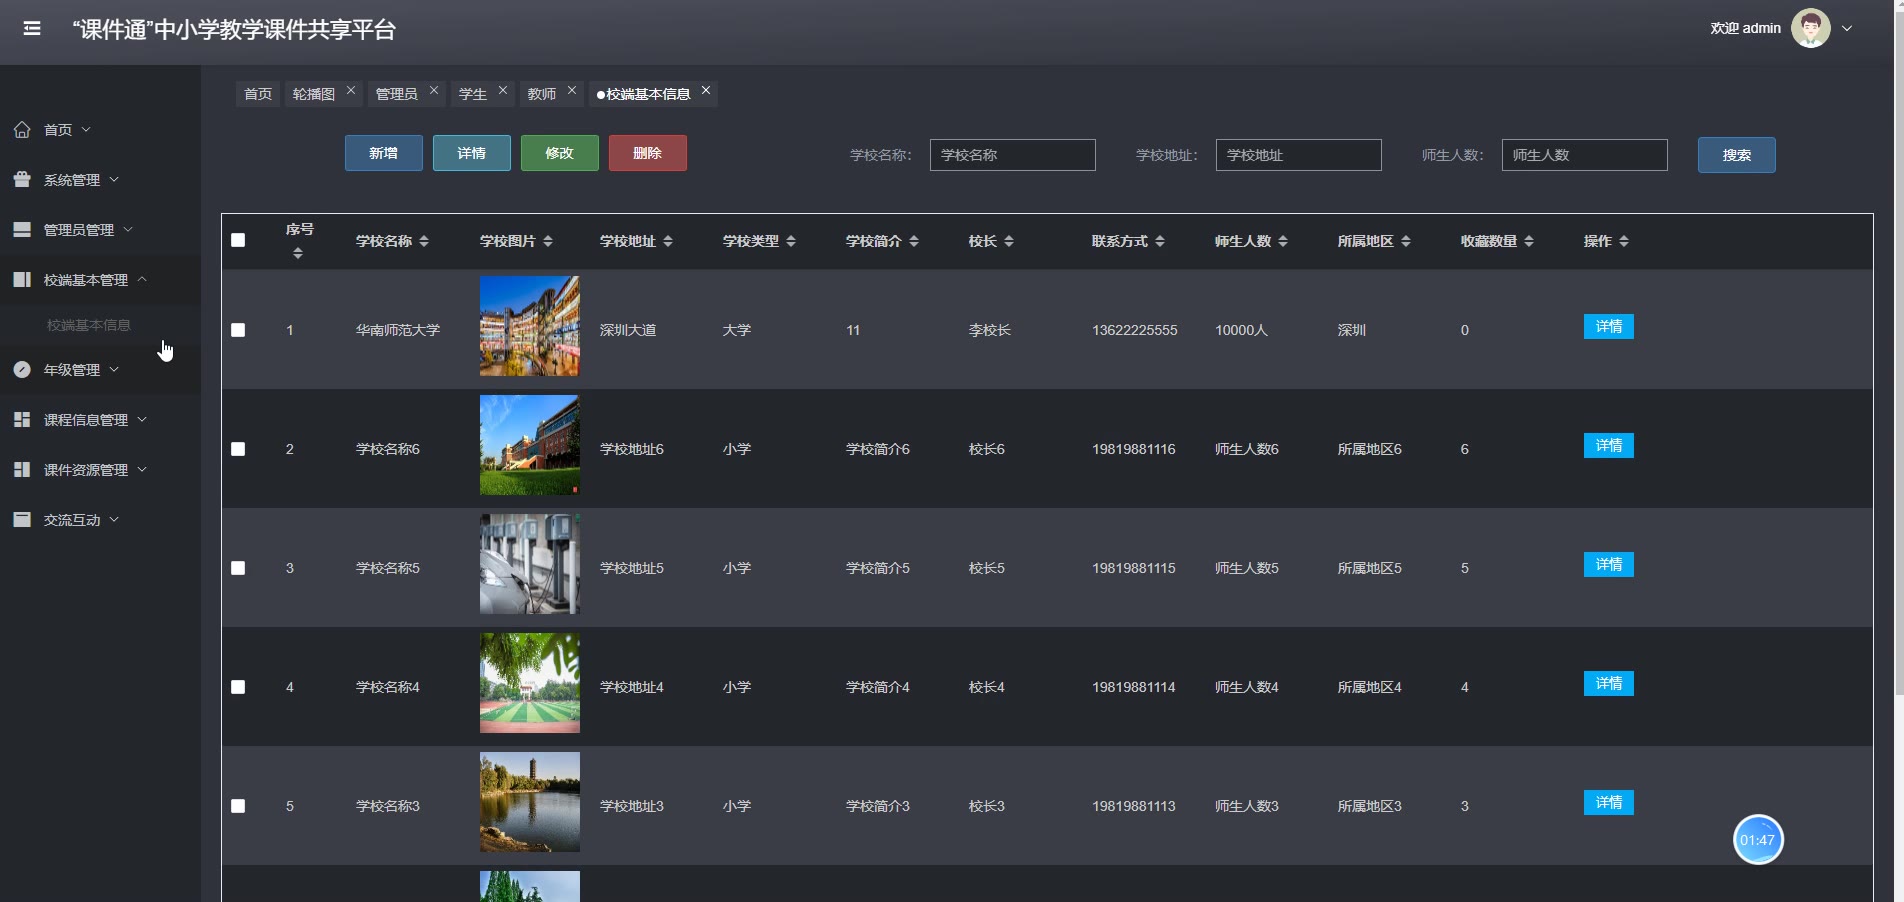Sort by 联系方式 column arrows
Screen dimensions: 1904x902
[x=1160, y=241]
